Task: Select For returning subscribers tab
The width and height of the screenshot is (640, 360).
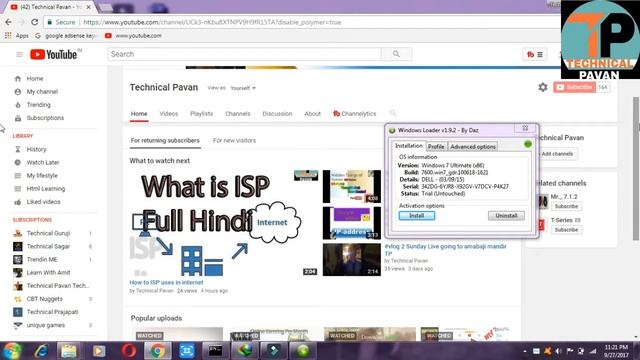Action: [x=165, y=140]
